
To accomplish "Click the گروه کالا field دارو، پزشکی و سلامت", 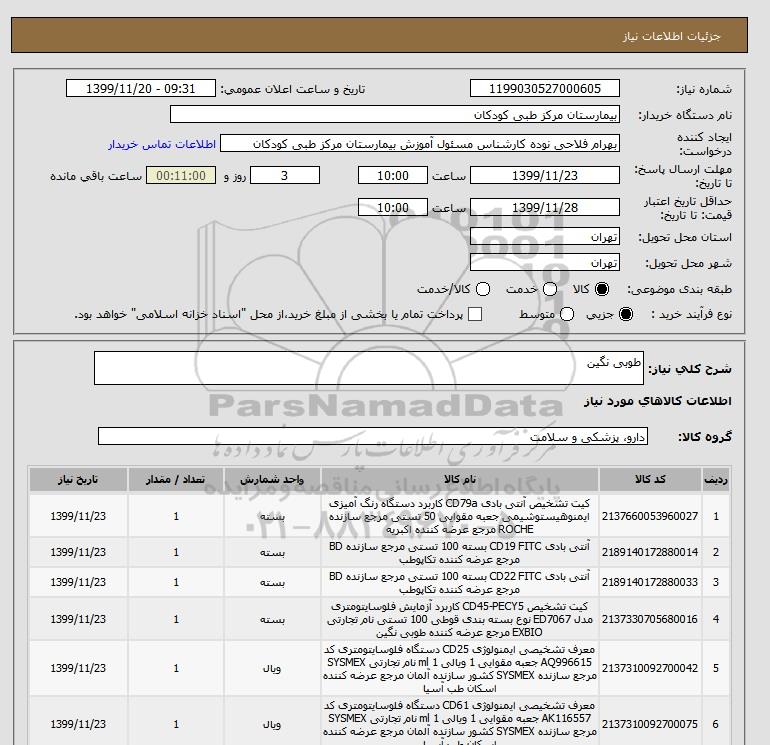I will coord(373,436).
